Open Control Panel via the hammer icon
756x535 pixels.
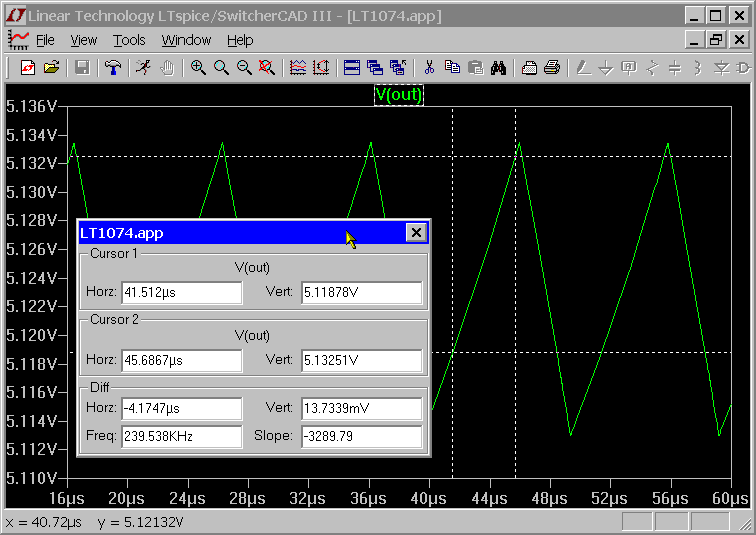(113, 67)
